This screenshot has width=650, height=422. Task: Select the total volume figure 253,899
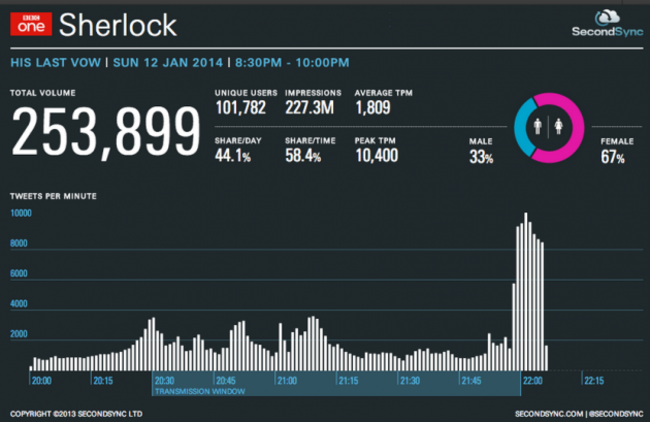[105, 133]
